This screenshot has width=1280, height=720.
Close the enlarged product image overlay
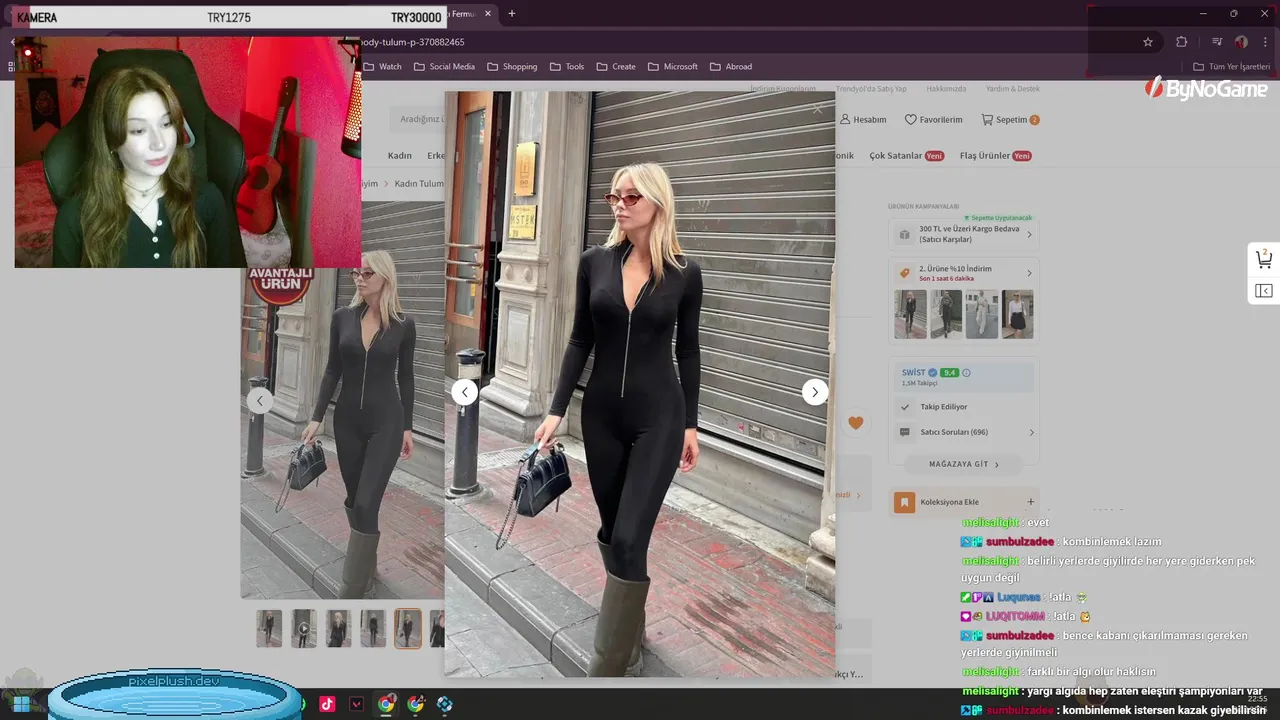[818, 108]
